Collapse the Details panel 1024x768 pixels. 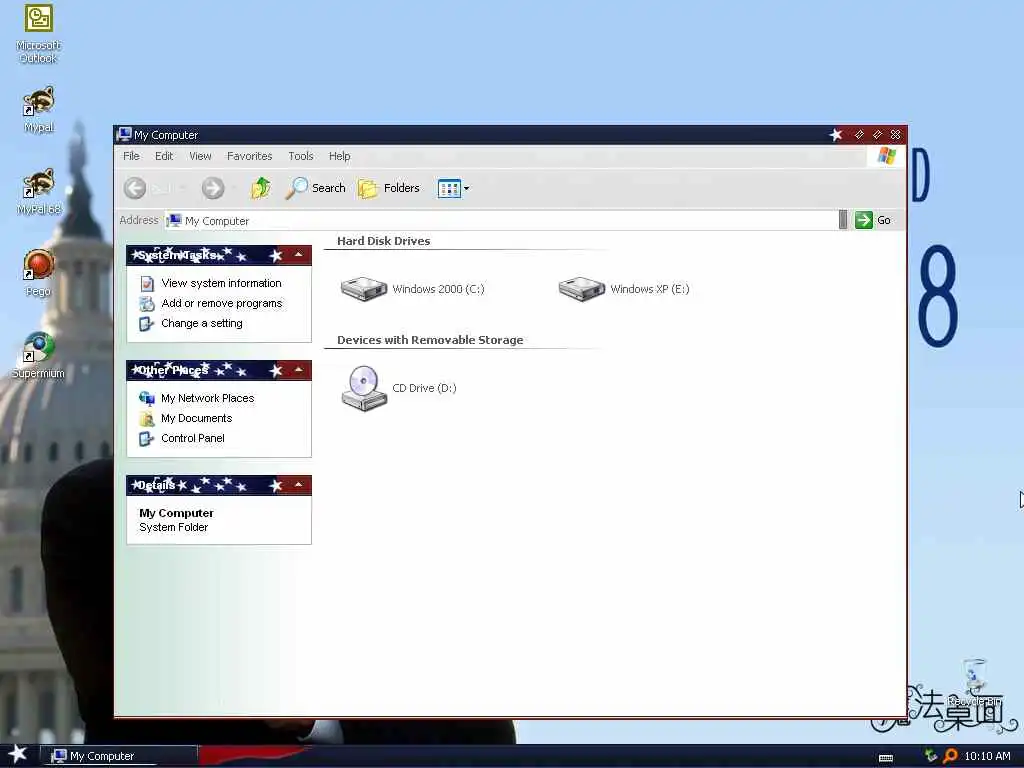click(x=298, y=485)
